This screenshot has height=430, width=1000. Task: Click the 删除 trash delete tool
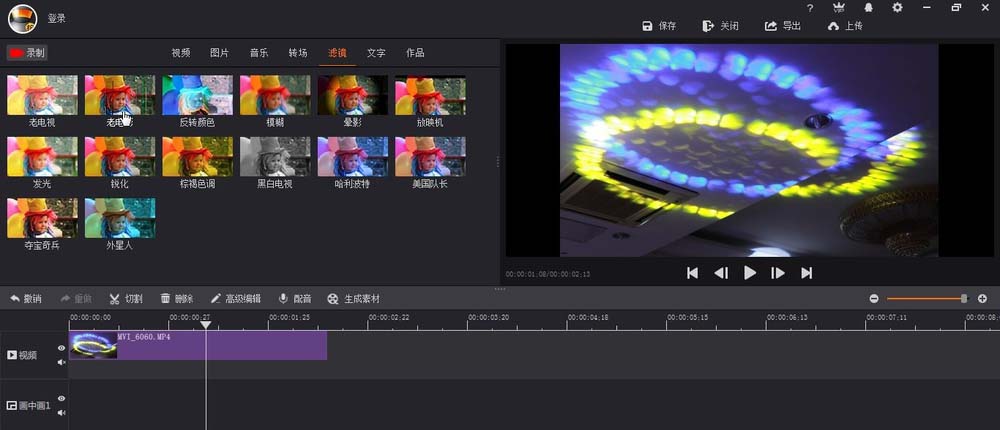point(177,299)
